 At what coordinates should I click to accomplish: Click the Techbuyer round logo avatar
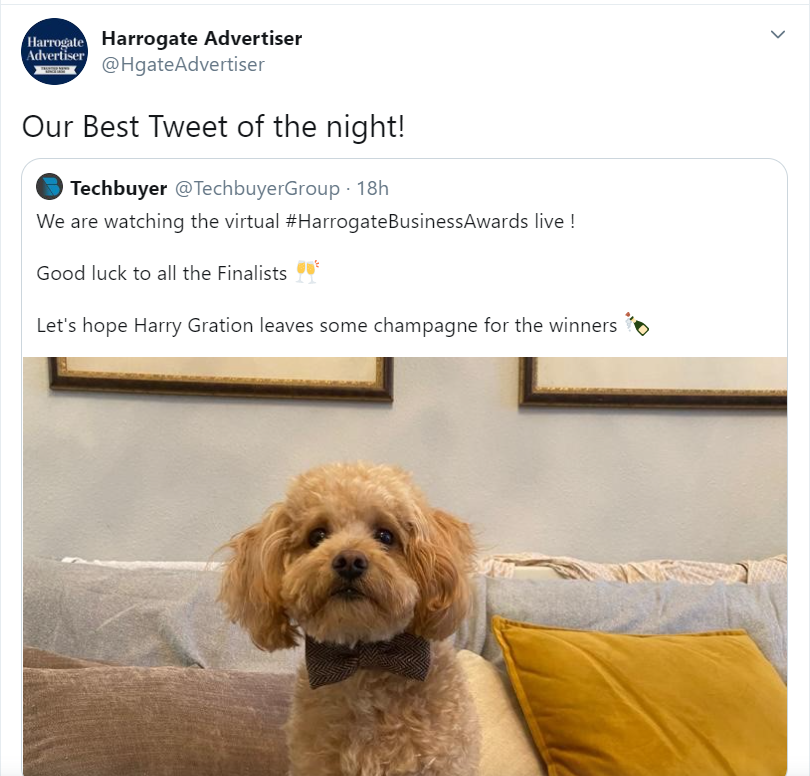coord(50,187)
